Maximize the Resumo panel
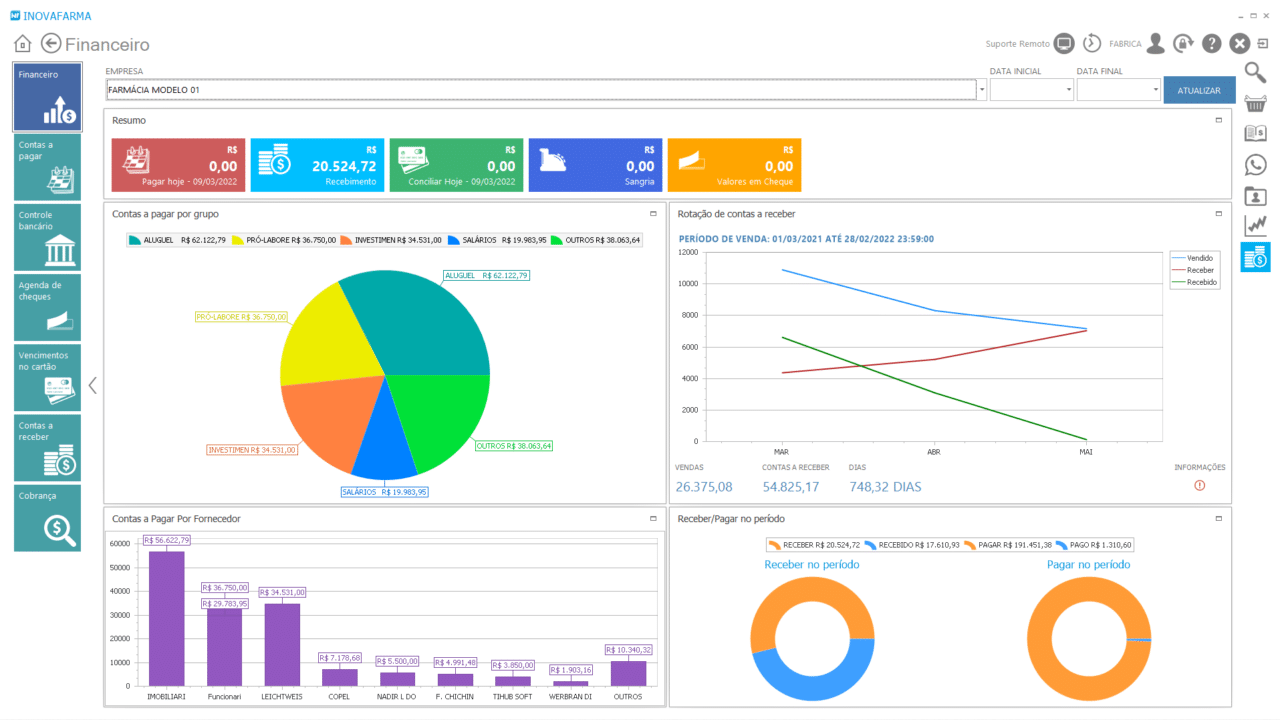 pos(1218,120)
